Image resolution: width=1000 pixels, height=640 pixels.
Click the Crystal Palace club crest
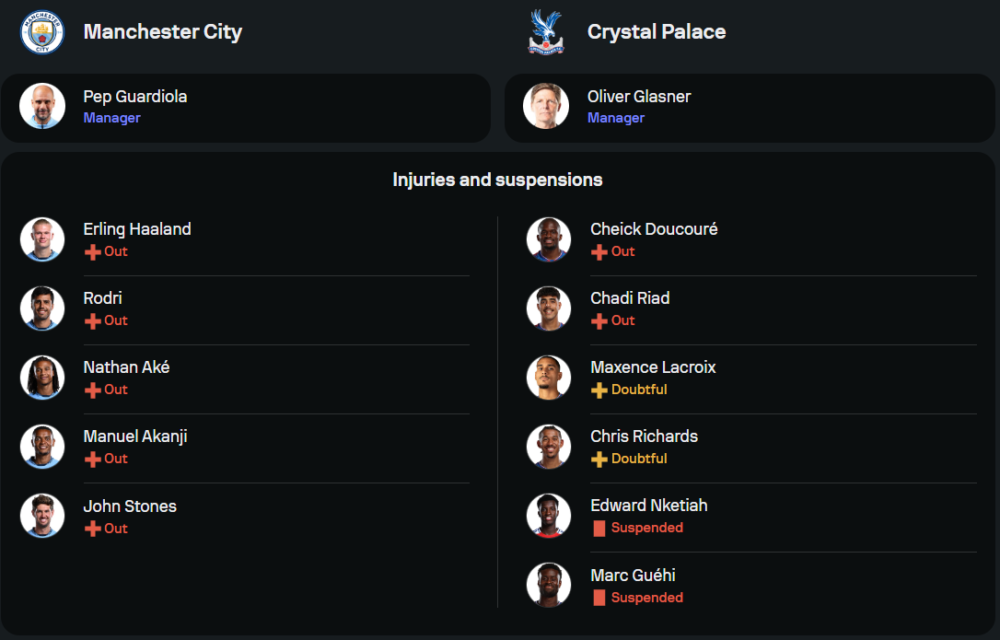pyautogui.click(x=546, y=32)
